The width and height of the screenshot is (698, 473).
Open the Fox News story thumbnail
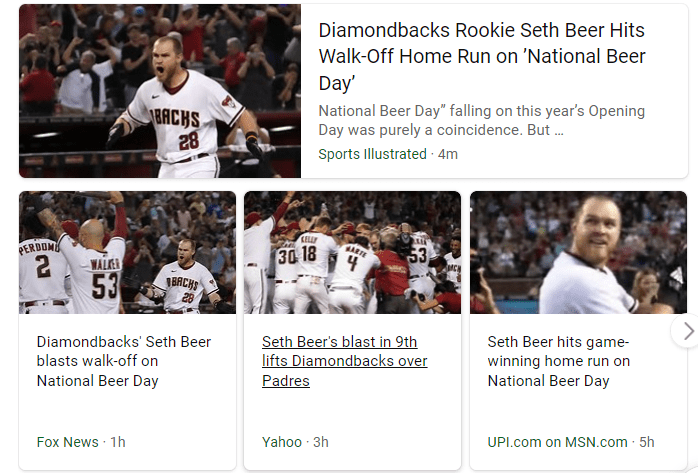(x=127, y=252)
